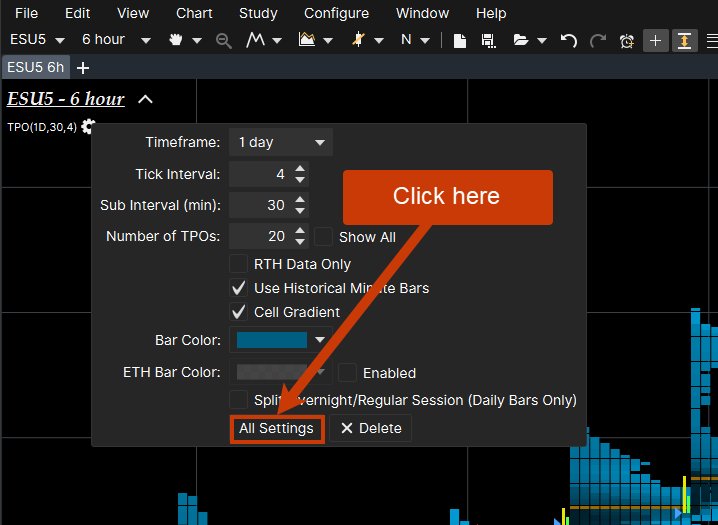Click the blue Bar Color swatch
Viewport: 718px width, 525px height.
(272, 340)
